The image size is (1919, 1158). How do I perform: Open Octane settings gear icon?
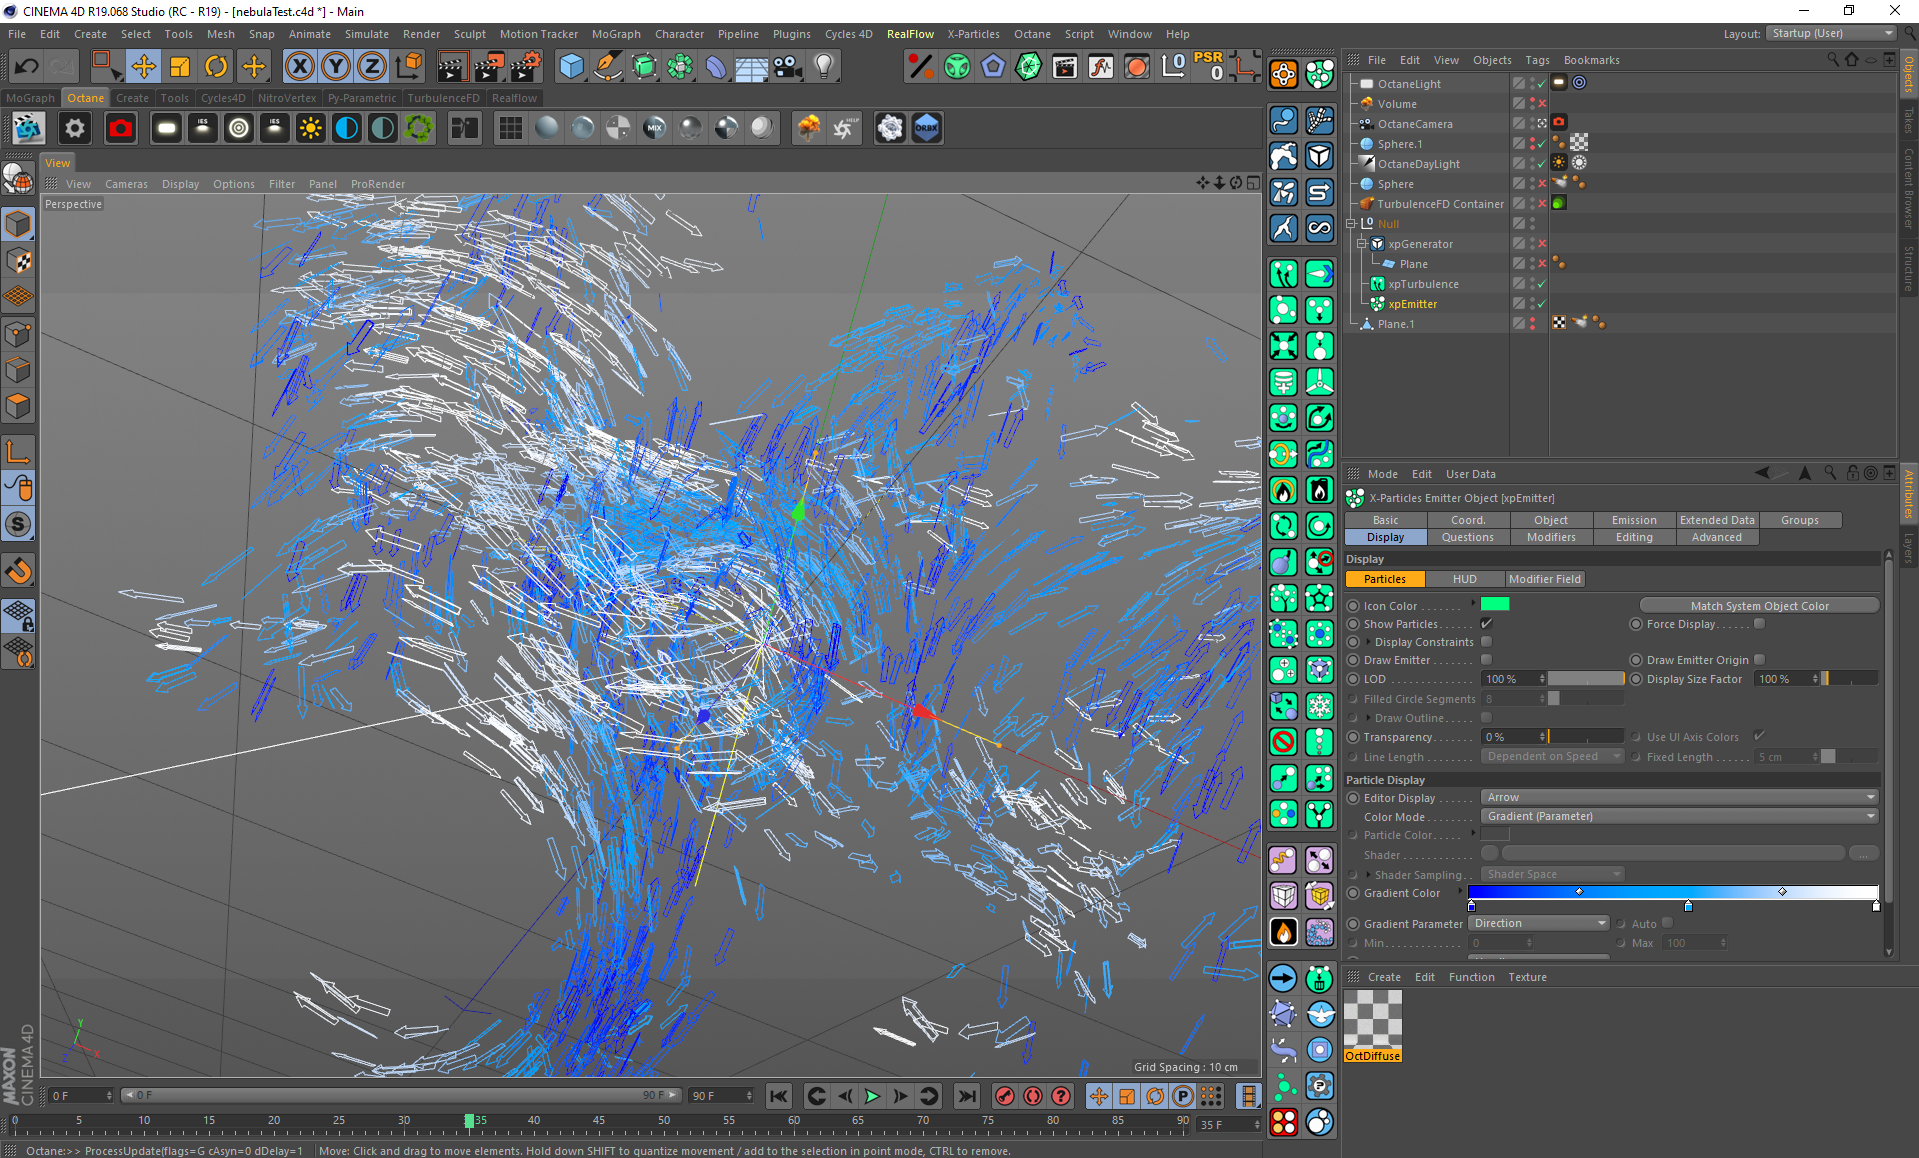(x=75, y=128)
